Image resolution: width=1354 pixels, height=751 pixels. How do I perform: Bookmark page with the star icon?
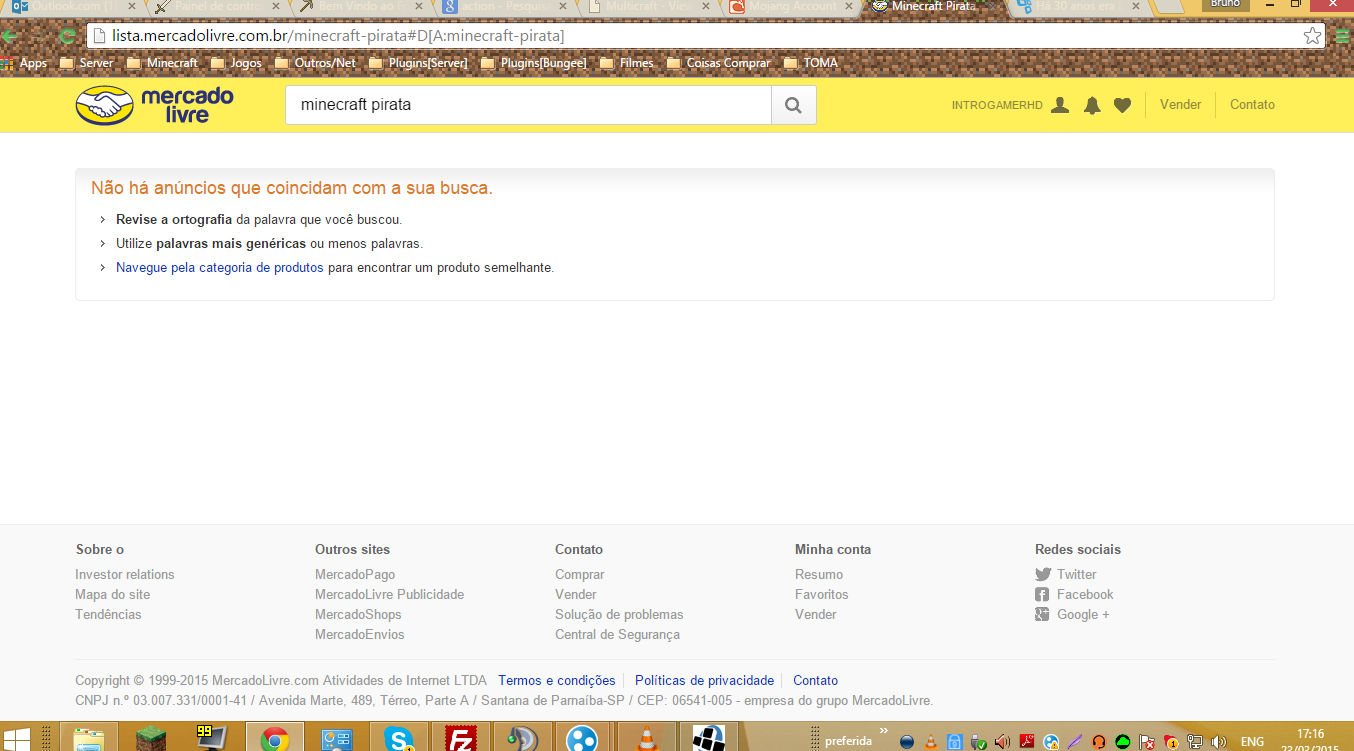(x=1312, y=36)
